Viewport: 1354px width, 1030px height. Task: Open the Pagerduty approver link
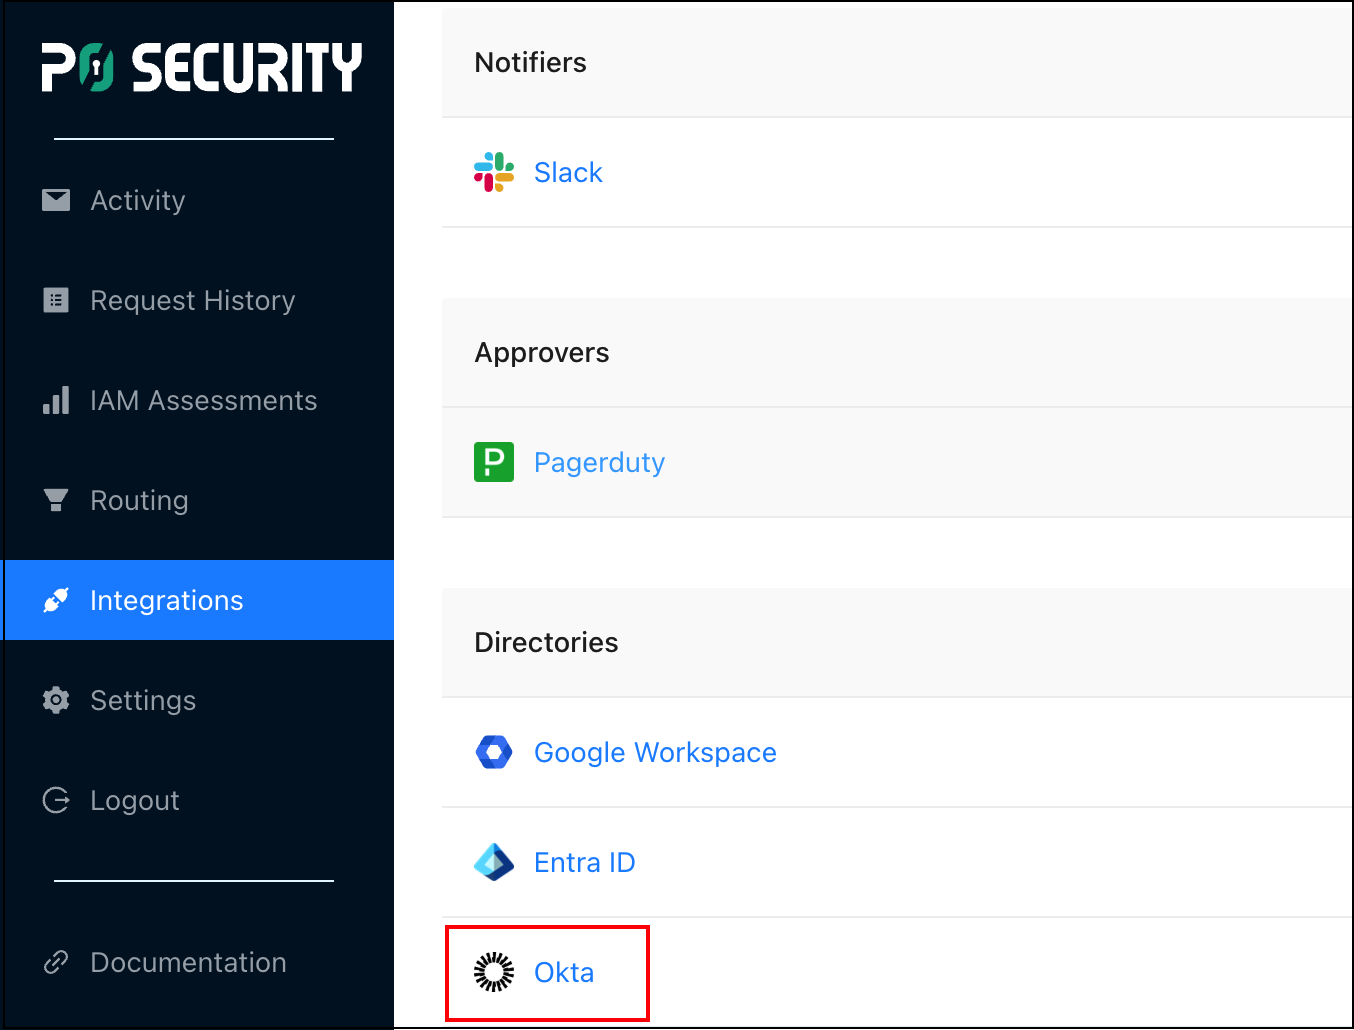(599, 461)
